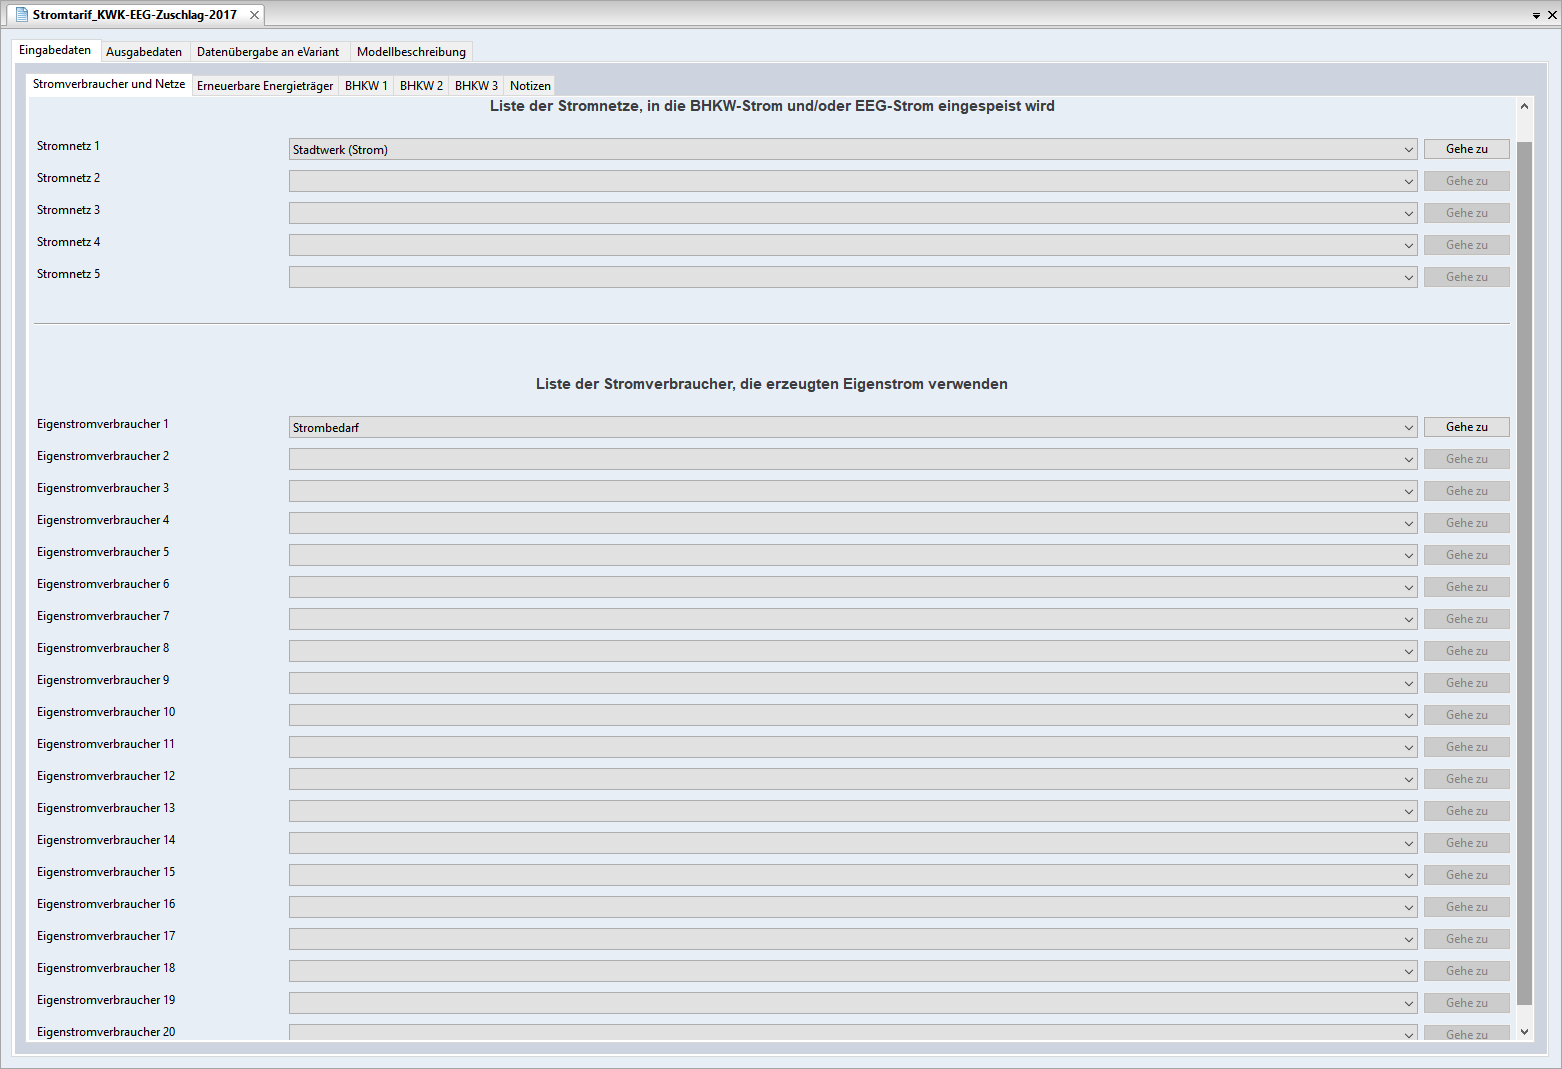Click the vertical scrollbar thumb
This screenshot has height=1069, width=1562.
click(1524, 570)
